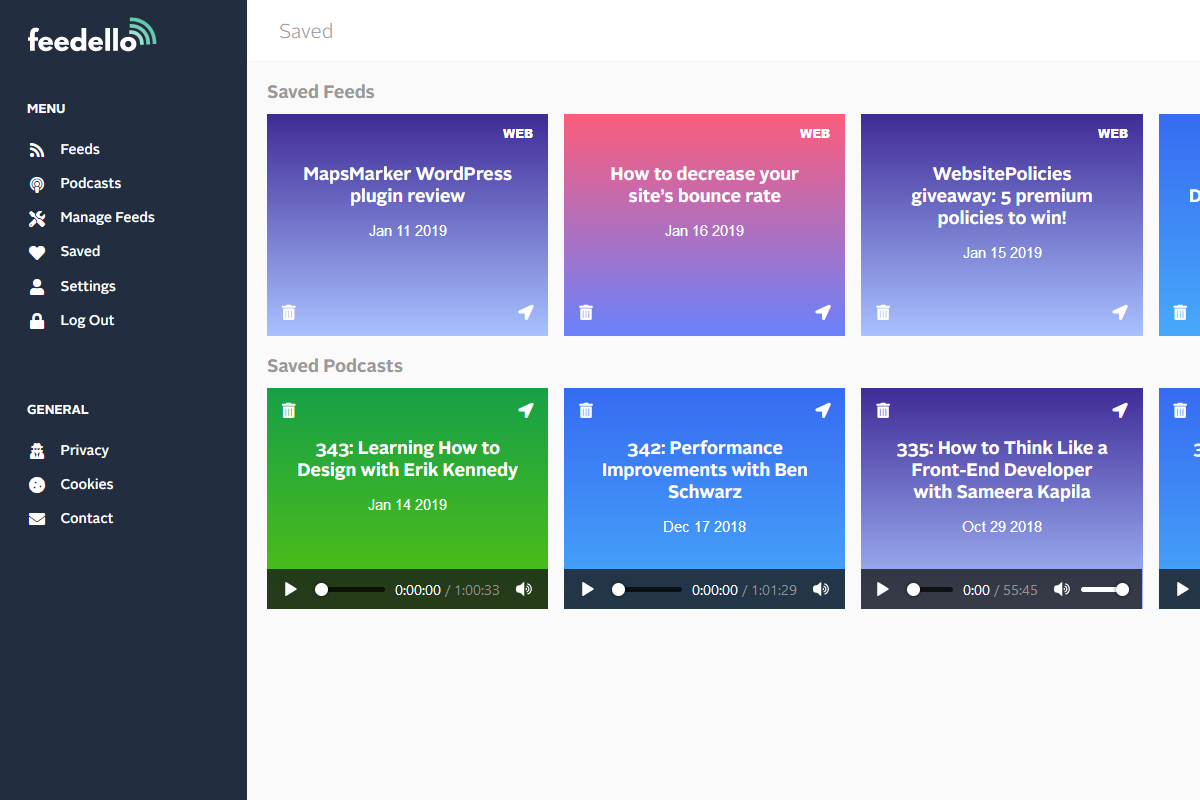The height and width of the screenshot is (800, 1200).
Task: Click the 342: Performance Improvements title
Action: 704,470
